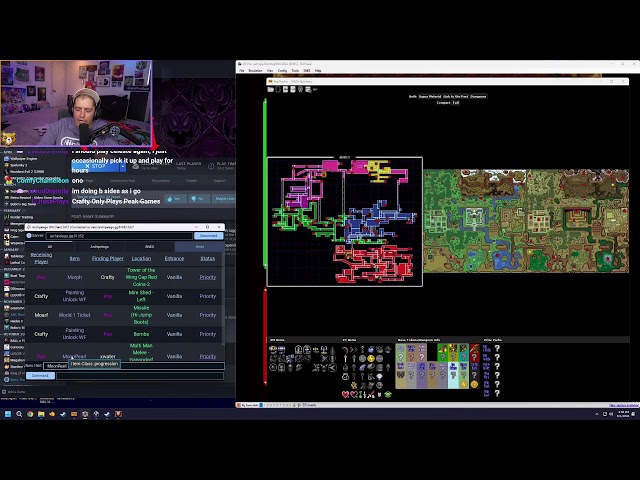The image size is (640, 480).
Task: Click the Super Metroid Zebes map
Action: [344, 222]
